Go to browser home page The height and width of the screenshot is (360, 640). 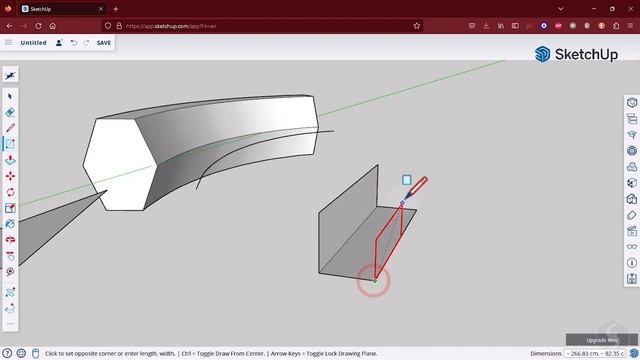tap(53, 26)
